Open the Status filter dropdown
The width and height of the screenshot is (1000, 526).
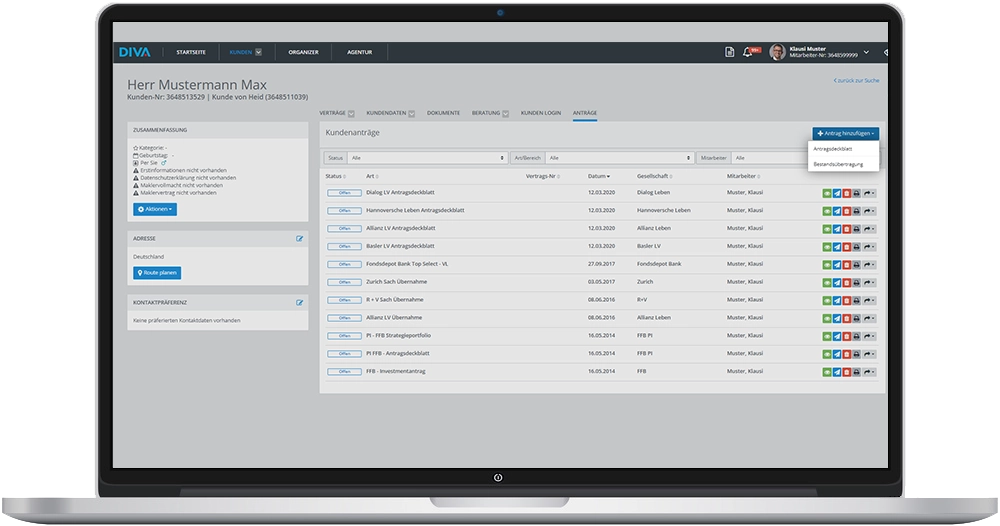tap(427, 158)
